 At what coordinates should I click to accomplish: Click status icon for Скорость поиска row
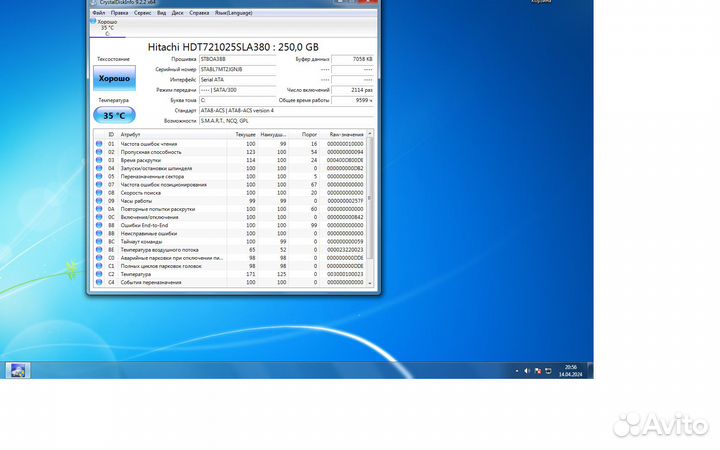99,193
